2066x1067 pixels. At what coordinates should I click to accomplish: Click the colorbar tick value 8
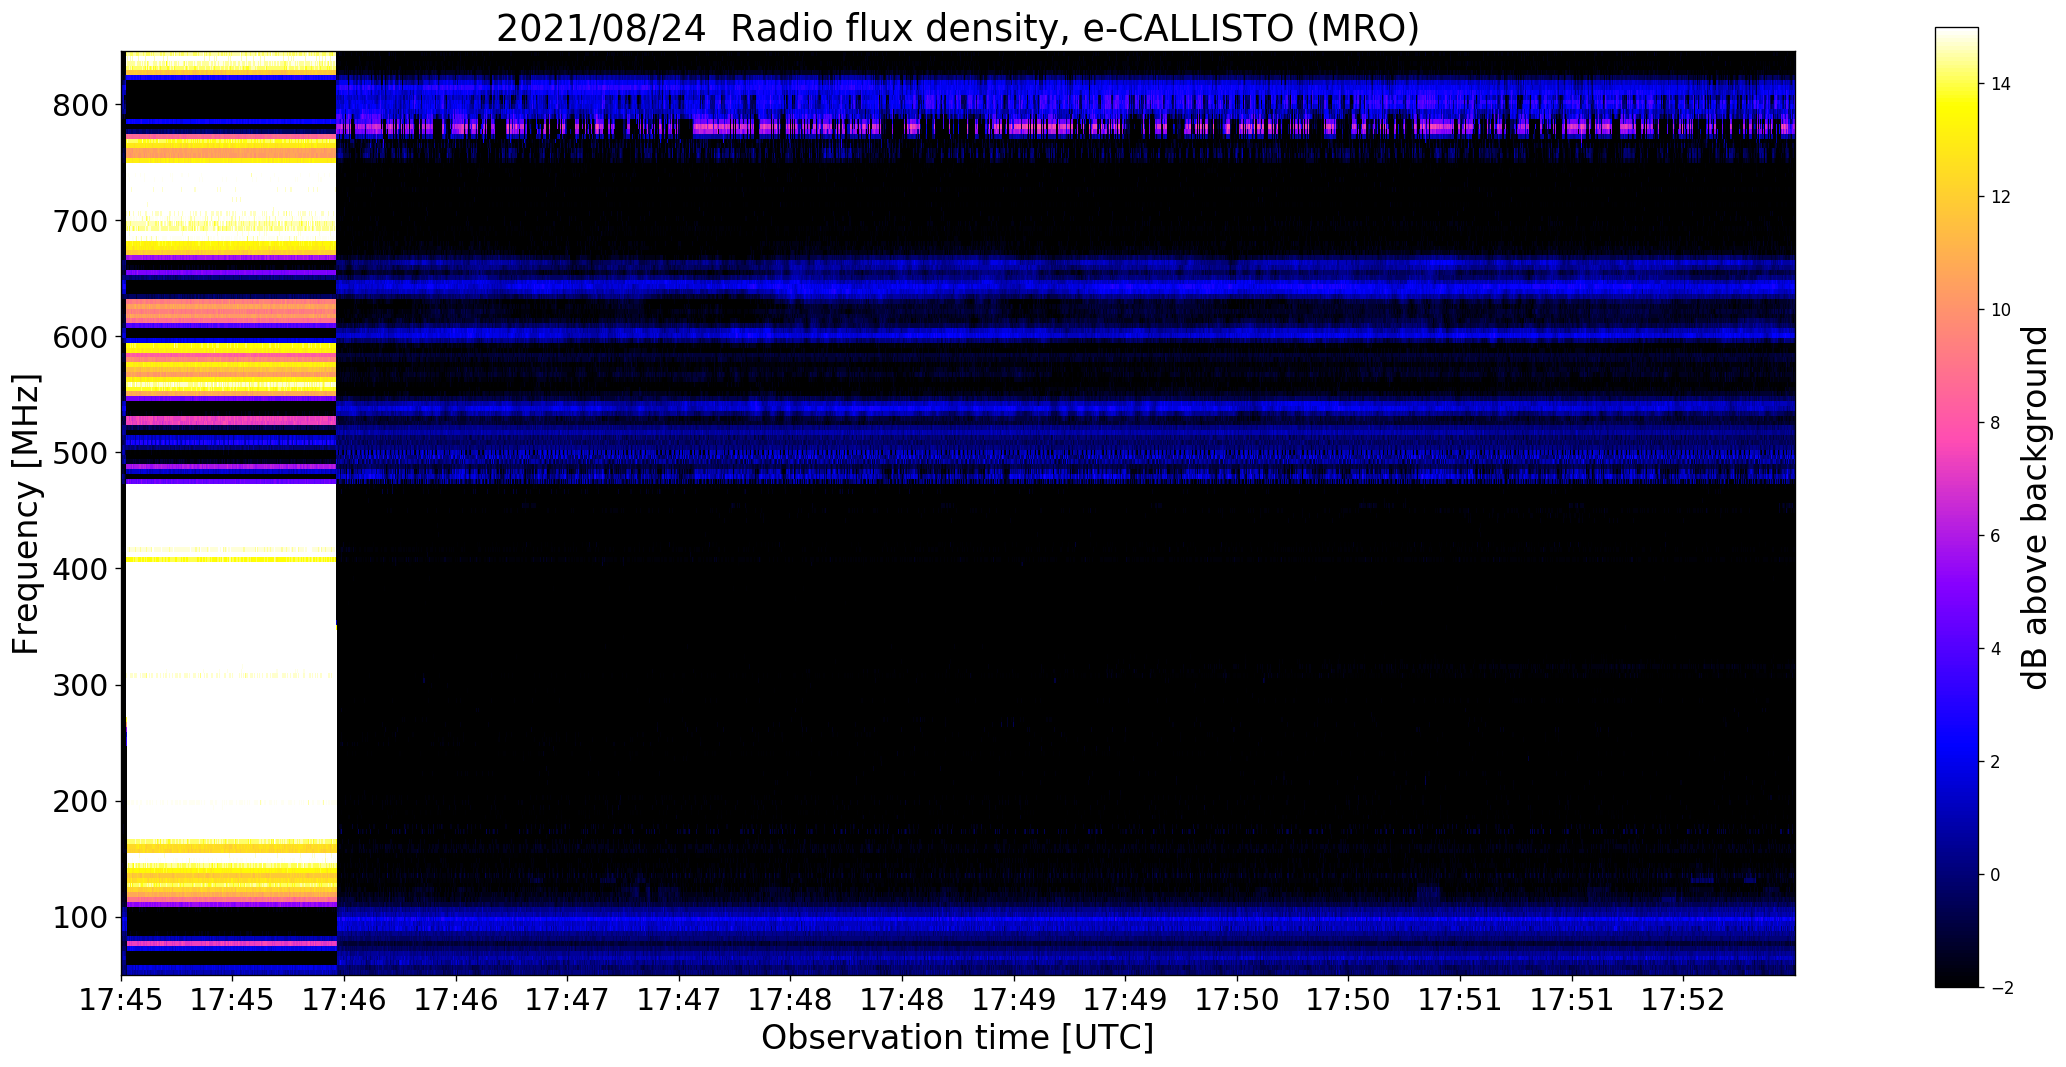click(x=1995, y=423)
